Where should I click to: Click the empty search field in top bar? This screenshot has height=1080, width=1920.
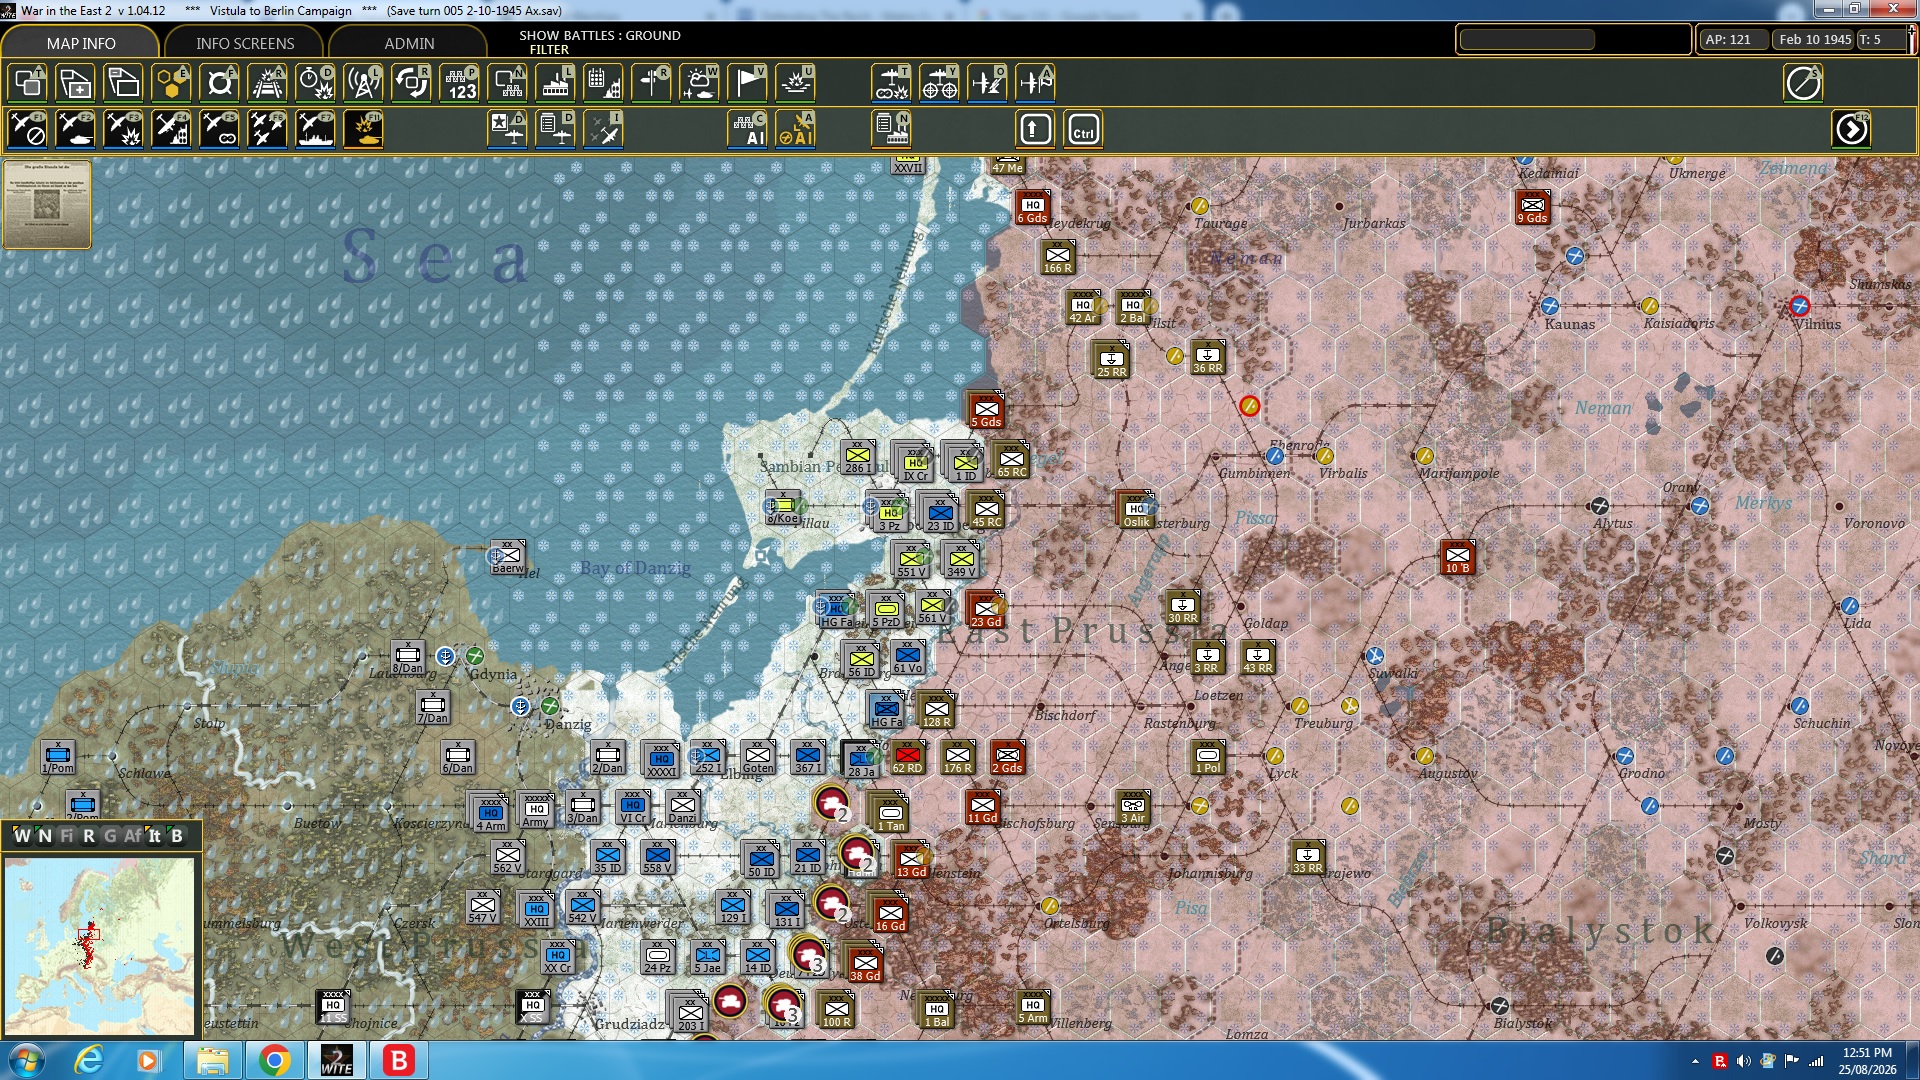1527,40
